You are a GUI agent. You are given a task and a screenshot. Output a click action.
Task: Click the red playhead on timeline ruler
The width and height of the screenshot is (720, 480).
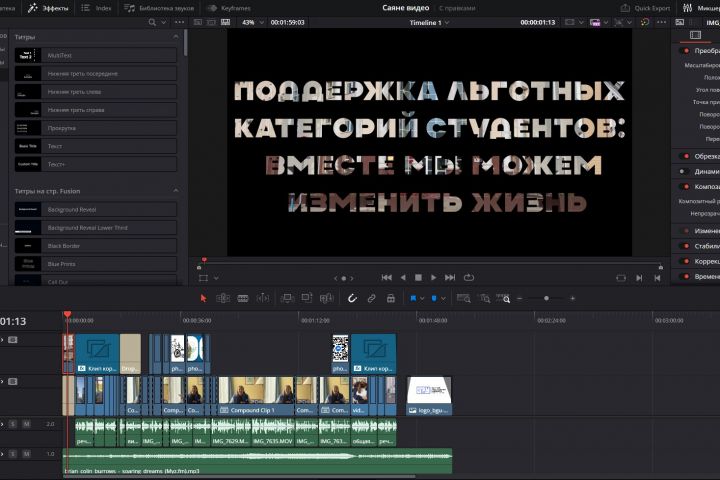pyautogui.click(x=68, y=315)
